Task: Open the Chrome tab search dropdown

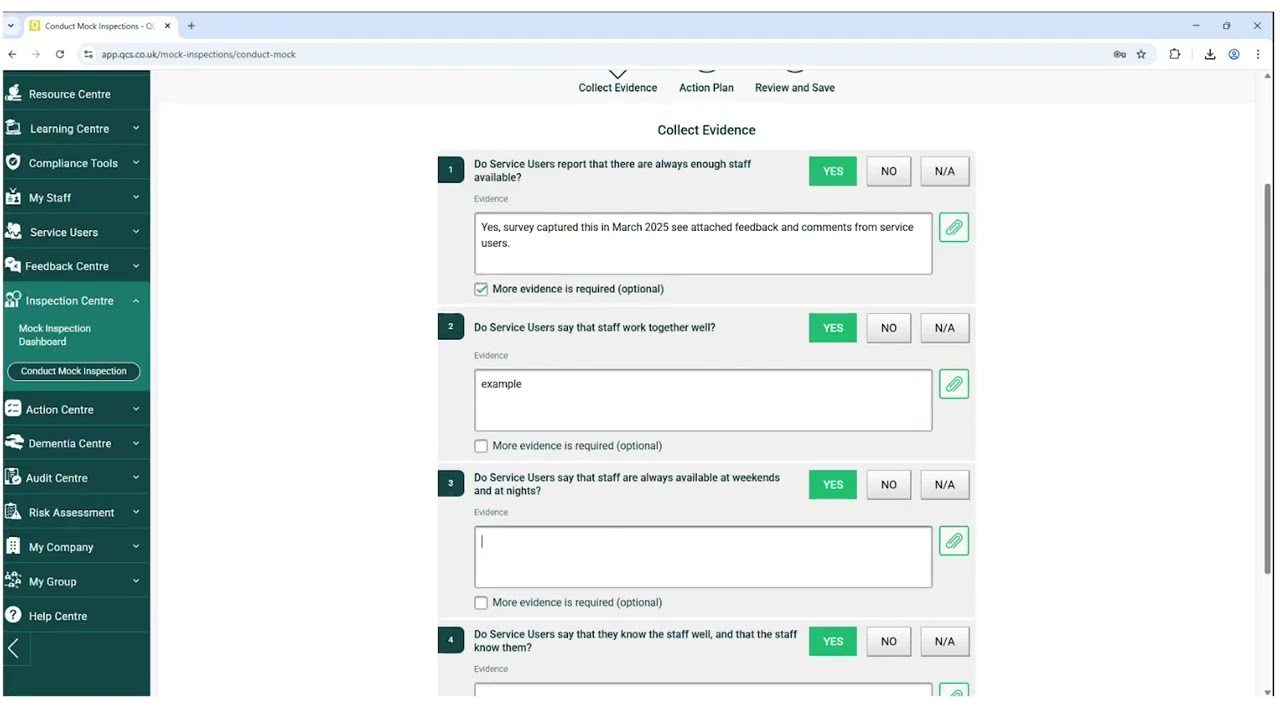Action: click(11, 26)
